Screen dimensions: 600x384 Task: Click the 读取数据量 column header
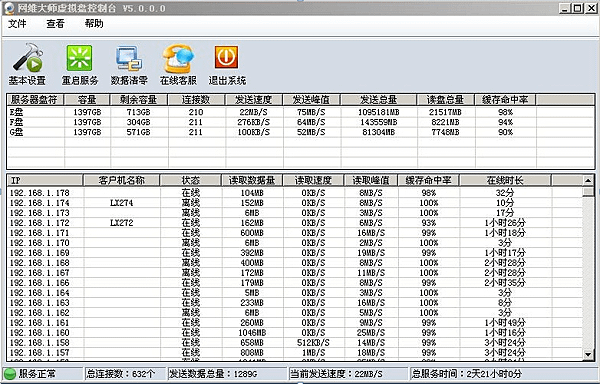pyautogui.click(x=252, y=180)
